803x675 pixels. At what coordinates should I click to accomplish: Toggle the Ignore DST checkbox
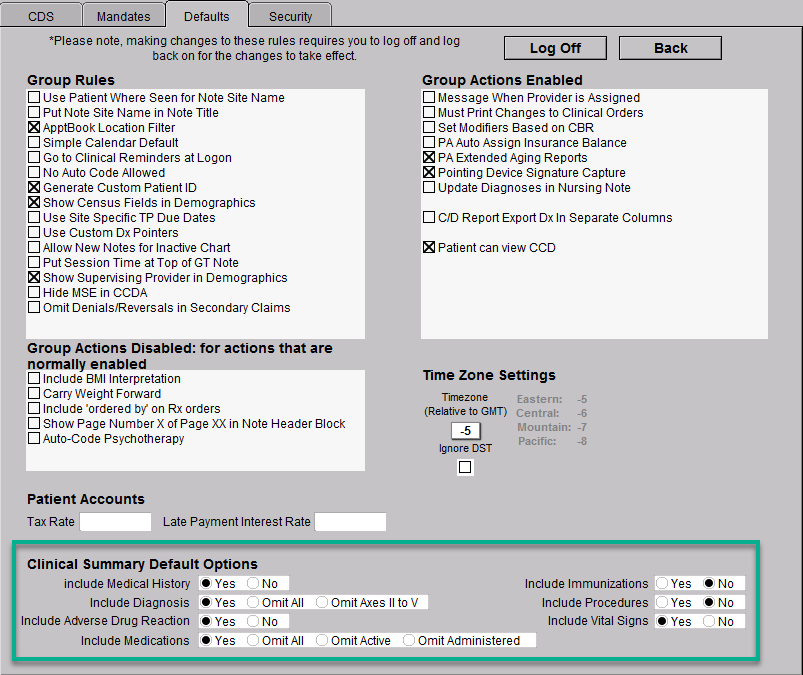tap(465, 467)
